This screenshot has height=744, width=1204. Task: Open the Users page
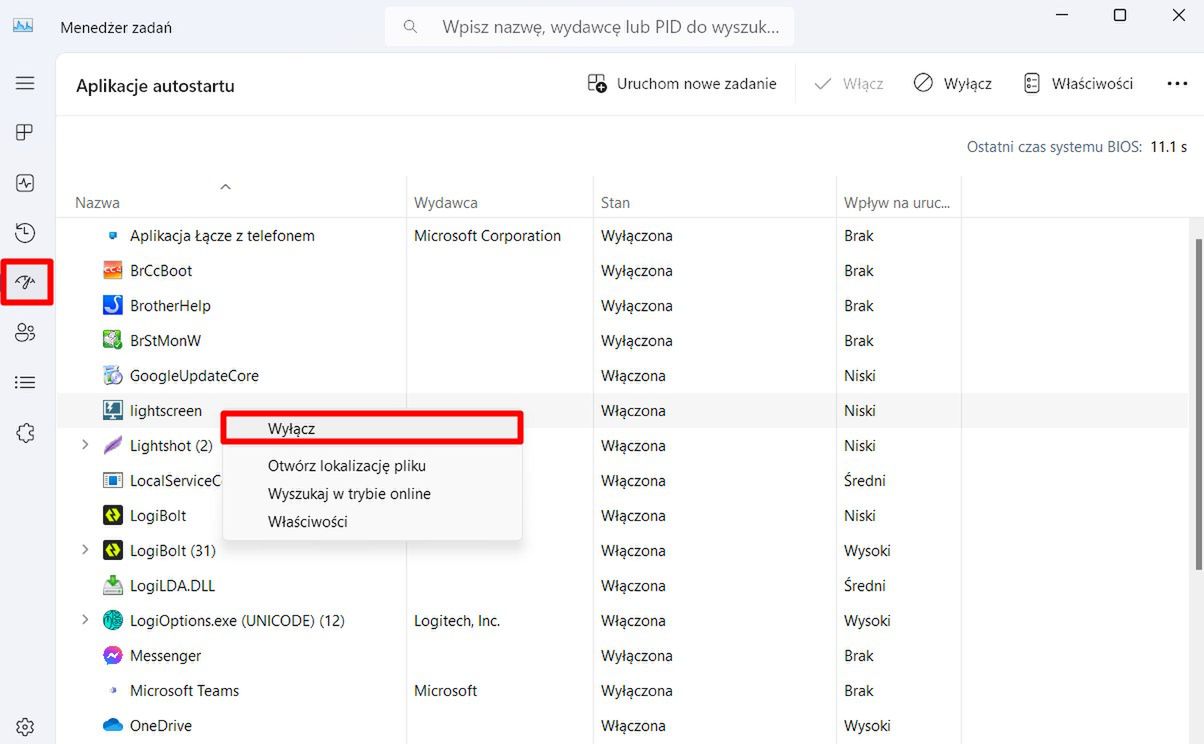(x=25, y=332)
